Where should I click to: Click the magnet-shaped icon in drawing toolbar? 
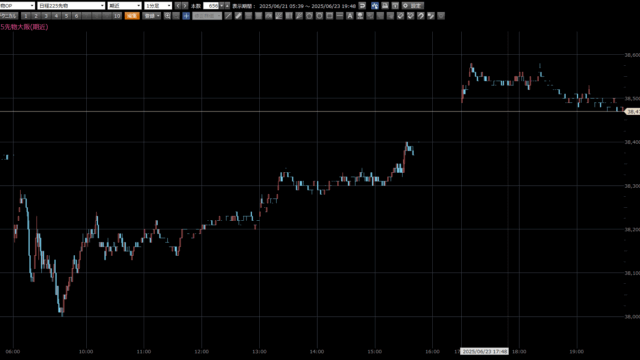420,16
